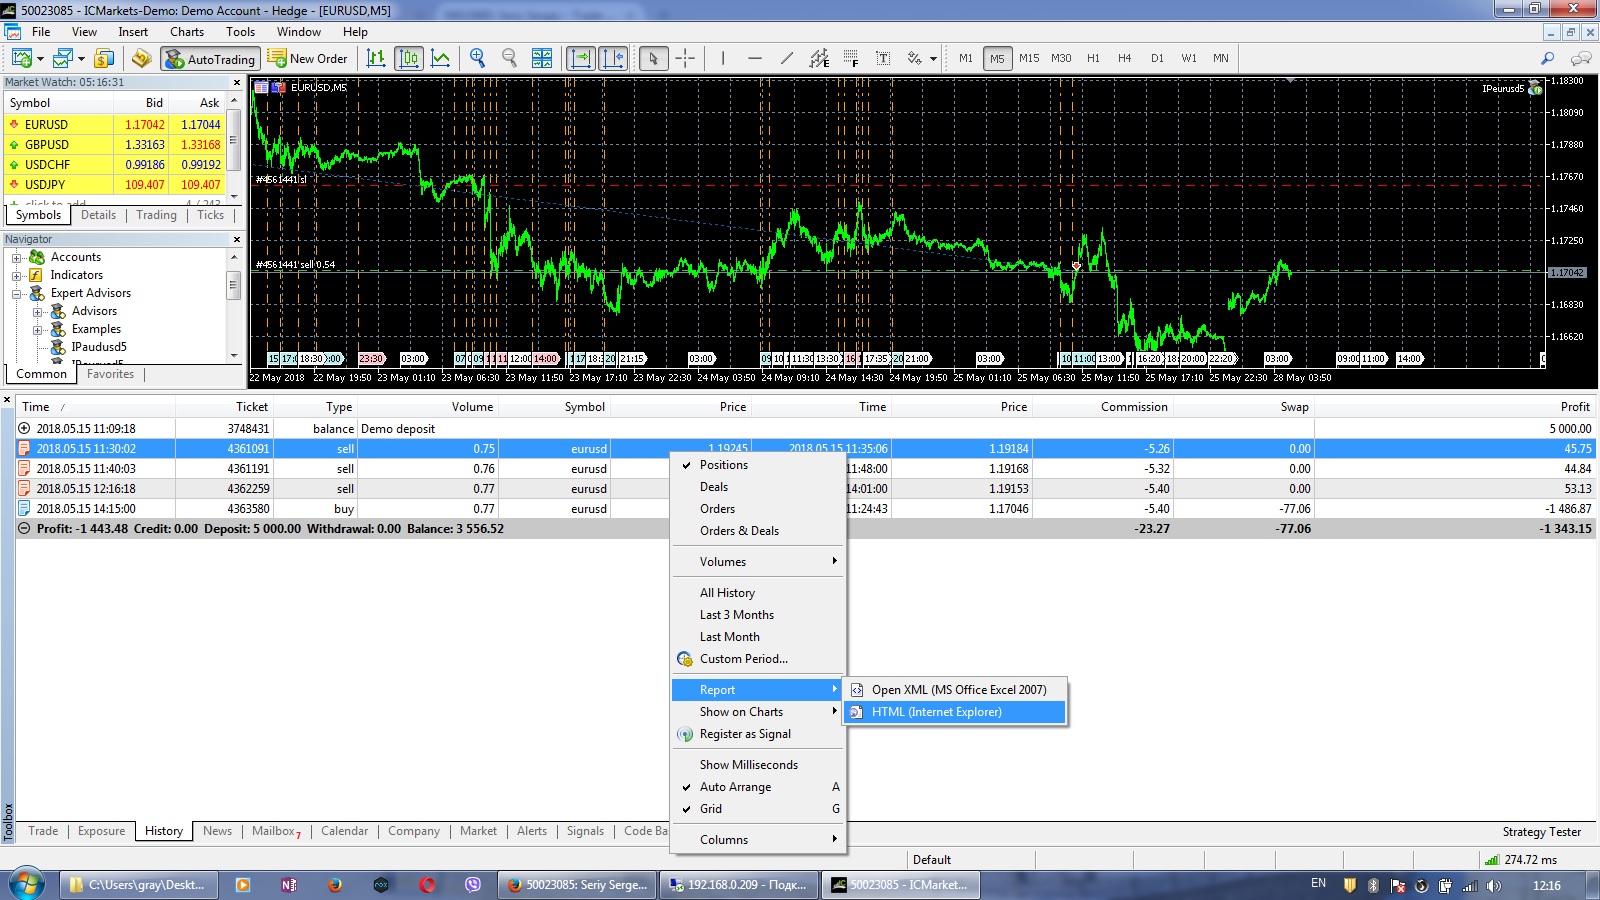The image size is (1600, 900).
Task: Expand the Indicators tree node
Action: [x=17, y=276]
